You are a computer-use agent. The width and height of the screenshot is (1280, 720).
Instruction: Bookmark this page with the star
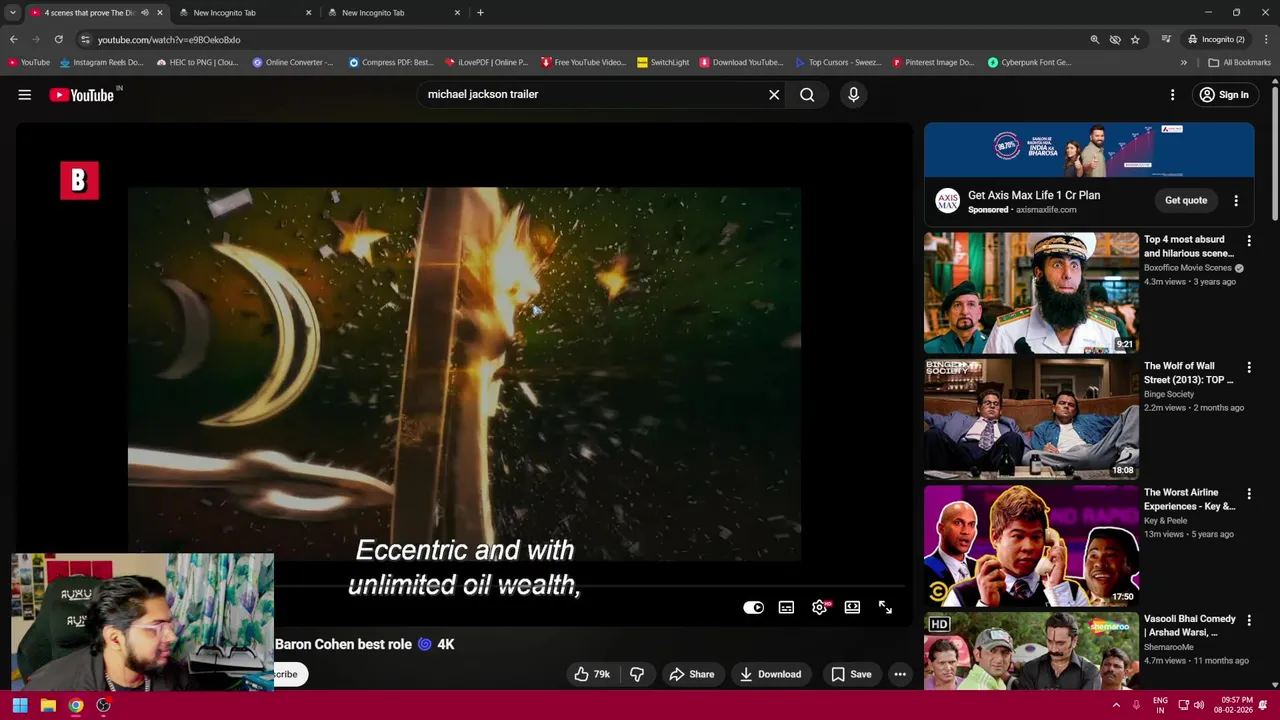click(x=1135, y=40)
